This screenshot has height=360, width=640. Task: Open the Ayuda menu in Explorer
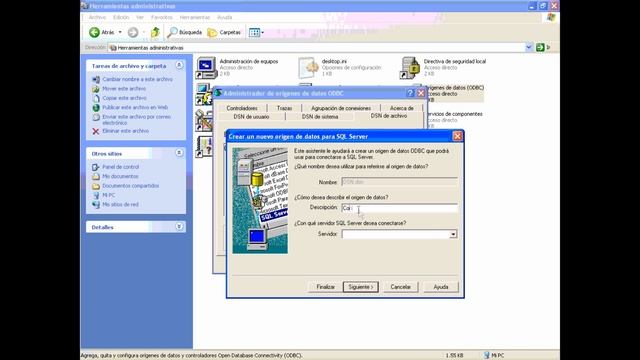click(x=224, y=17)
